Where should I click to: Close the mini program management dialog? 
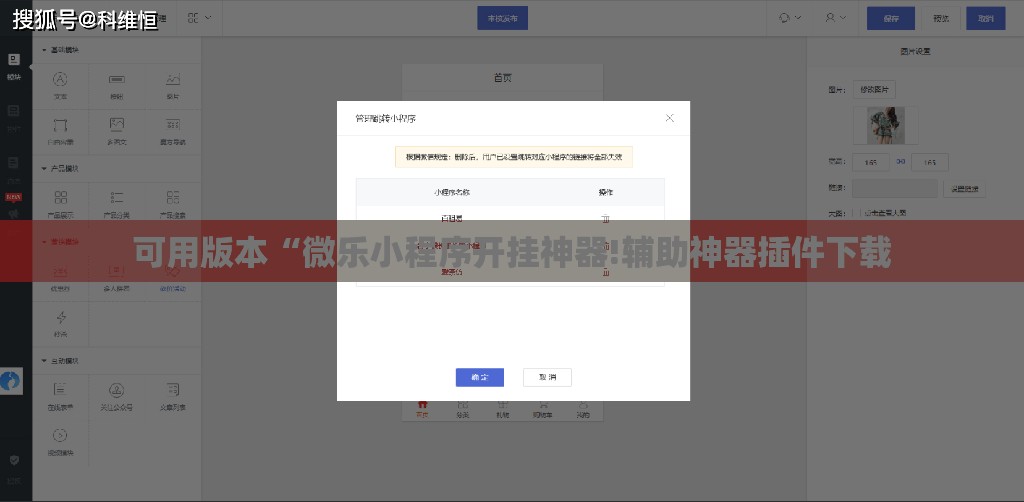(669, 118)
